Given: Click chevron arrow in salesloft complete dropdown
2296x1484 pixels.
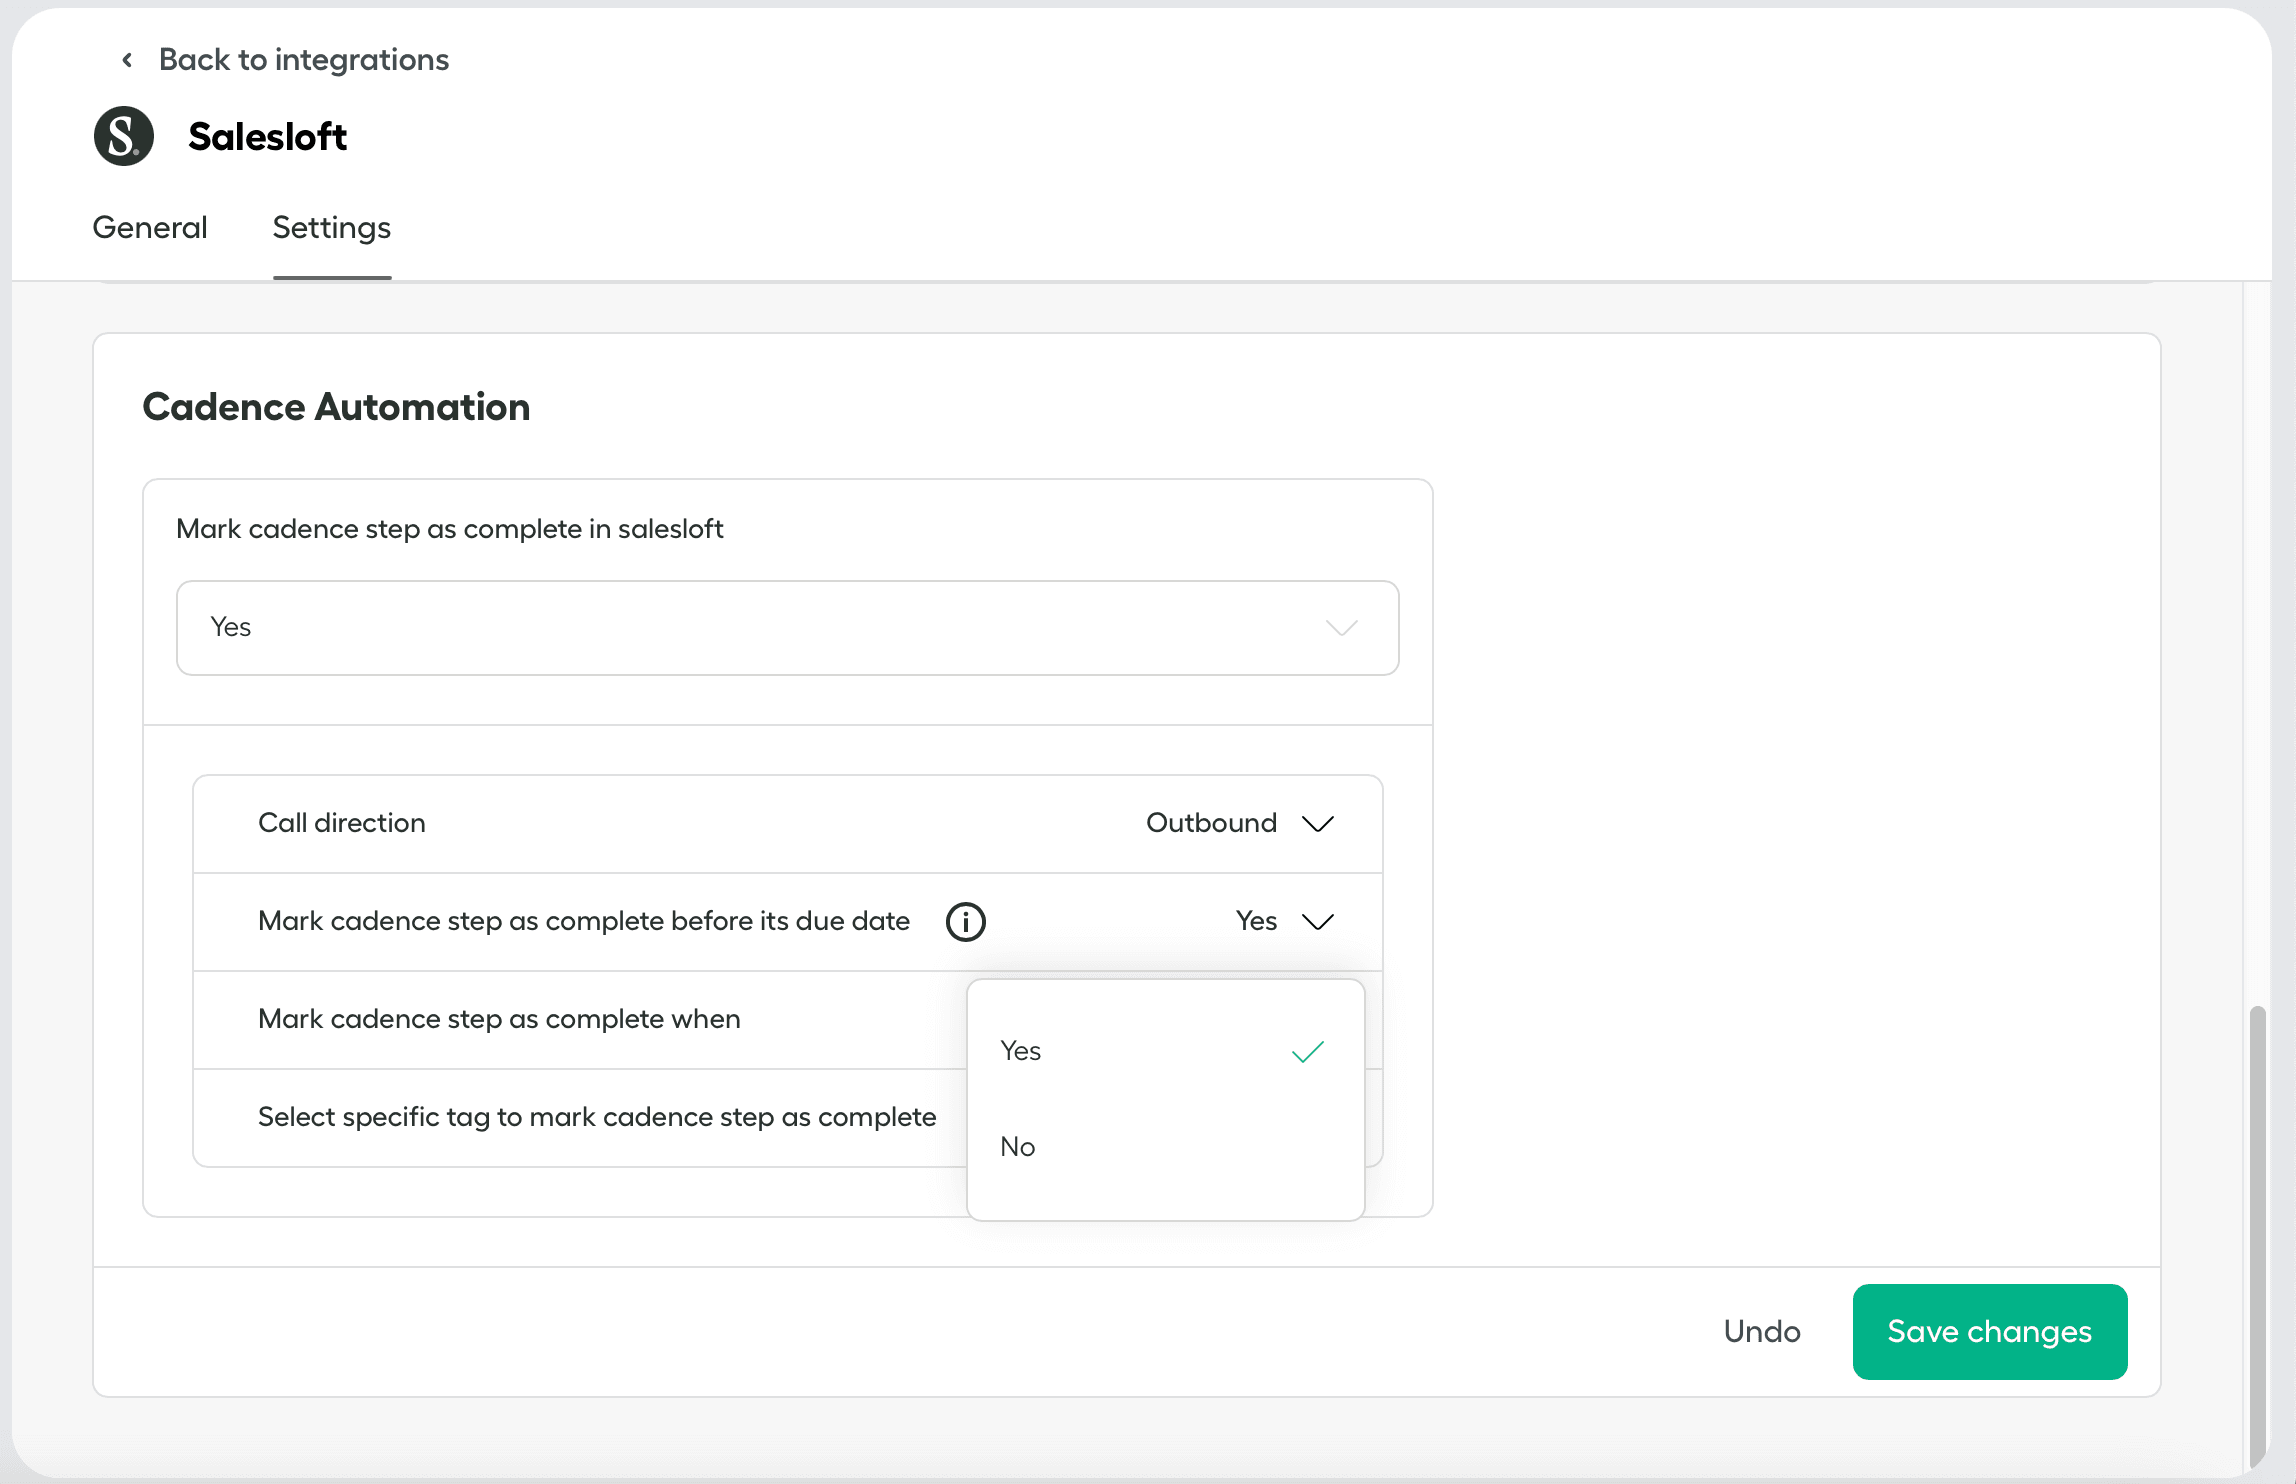Looking at the screenshot, I should 1341,628.
